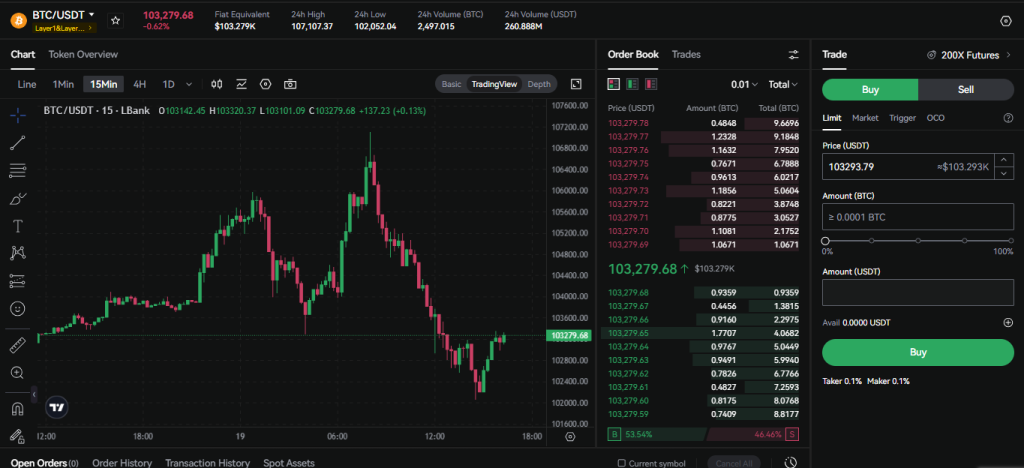Screen dimensions: 1024x468
Task: Open the Spot Assets tab
Action: (289, 463)
